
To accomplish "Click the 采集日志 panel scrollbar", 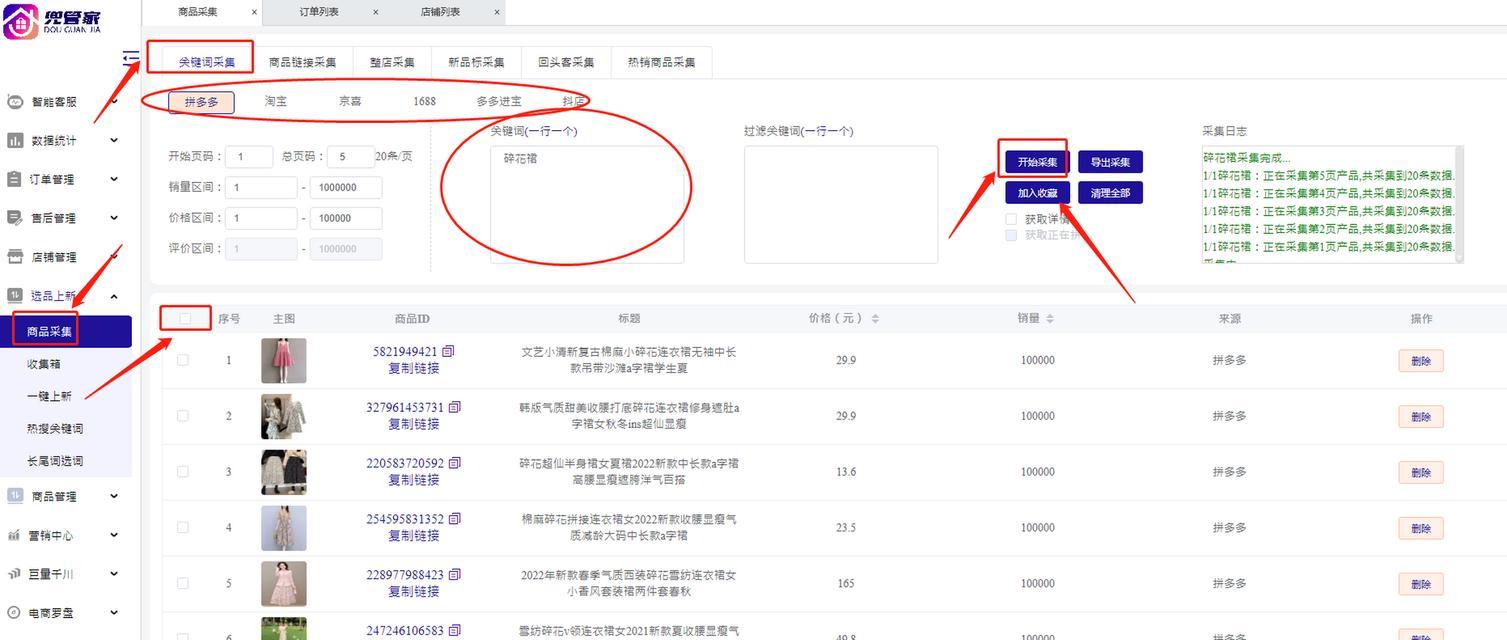I will (x=1459, y=204).
